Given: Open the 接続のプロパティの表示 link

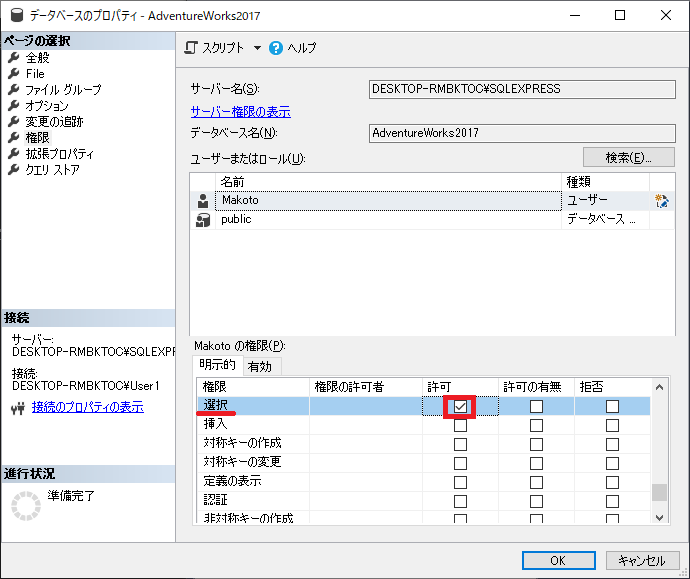Looking at the screenshot, I should click(x=88, y=407).
